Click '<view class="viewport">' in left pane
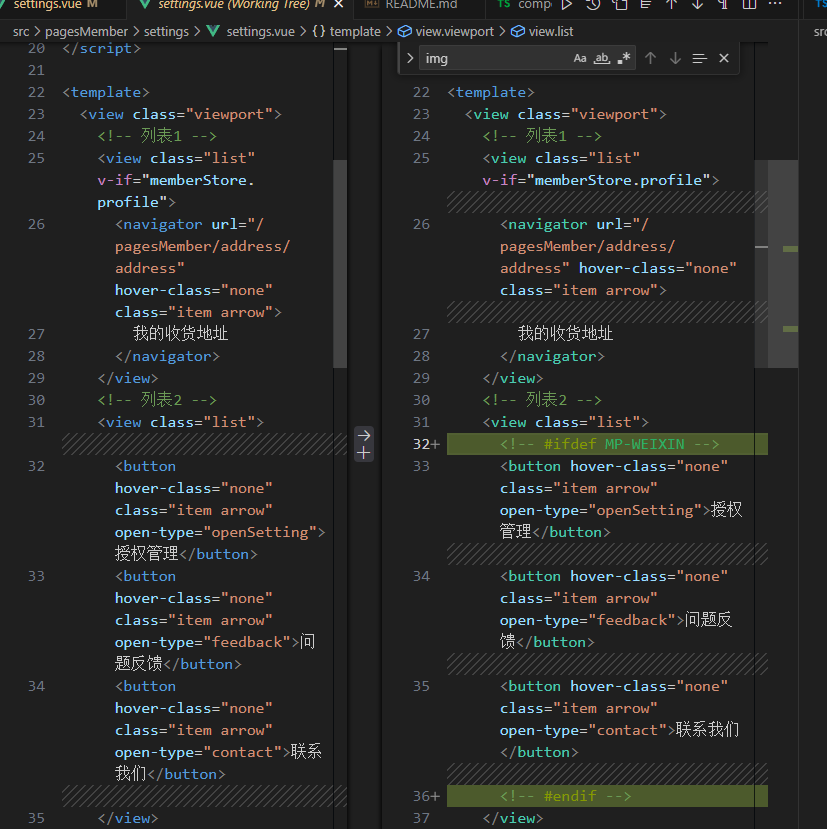The image size is (827, 829). click(181, 114)
